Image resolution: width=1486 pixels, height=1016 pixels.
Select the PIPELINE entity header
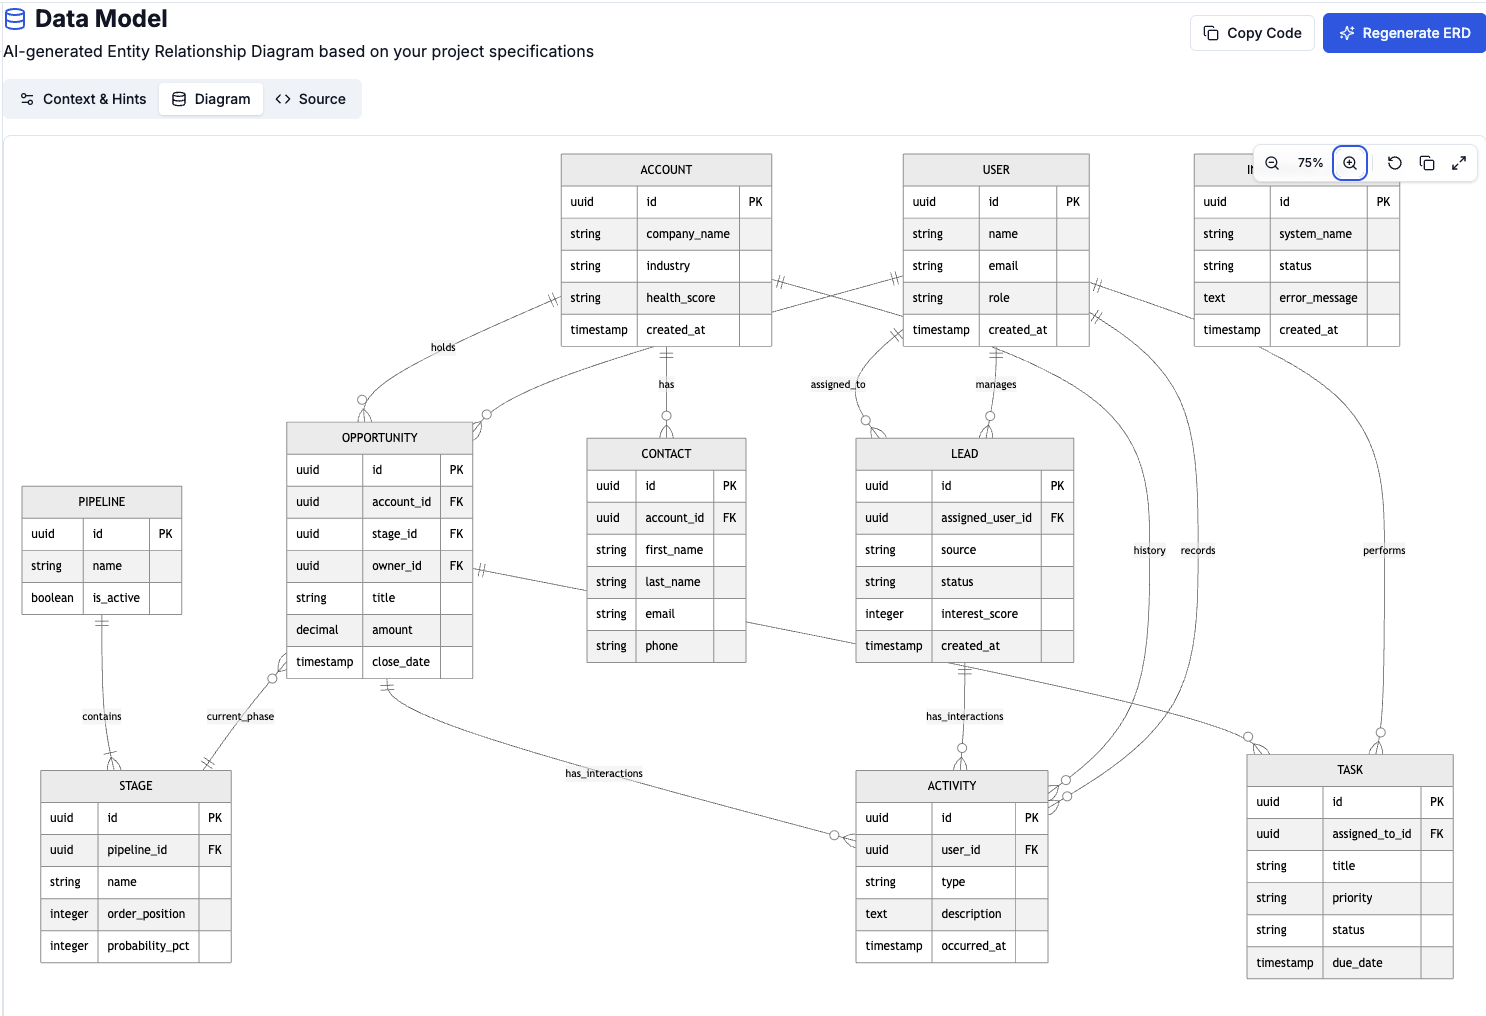point(102,502)
